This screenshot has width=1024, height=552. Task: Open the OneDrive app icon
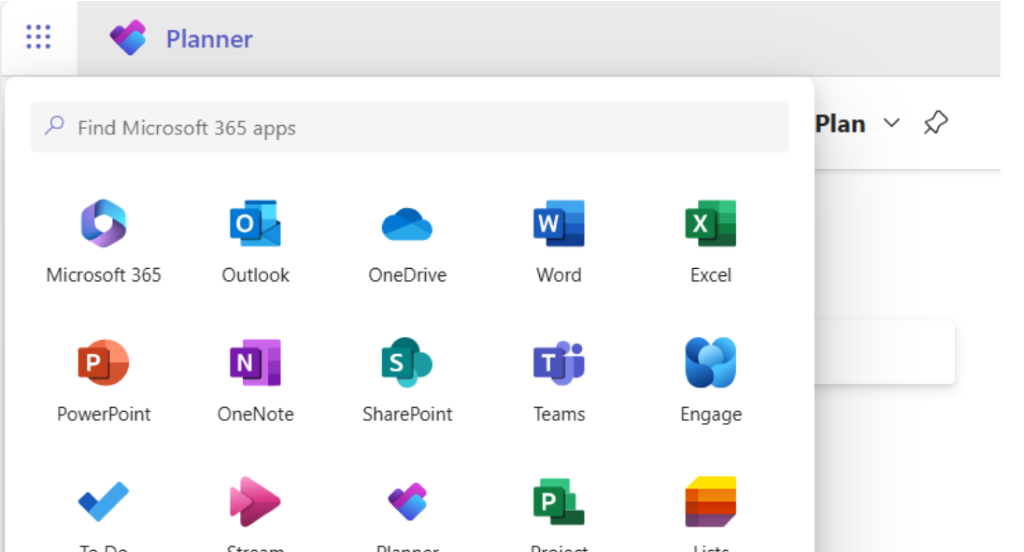(x=407, y=224)
